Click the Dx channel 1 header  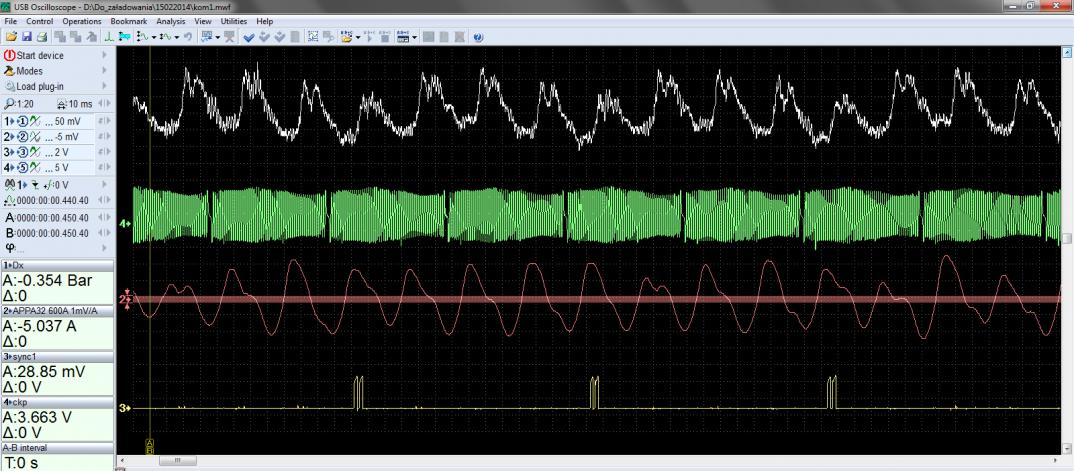pos(57,265)
